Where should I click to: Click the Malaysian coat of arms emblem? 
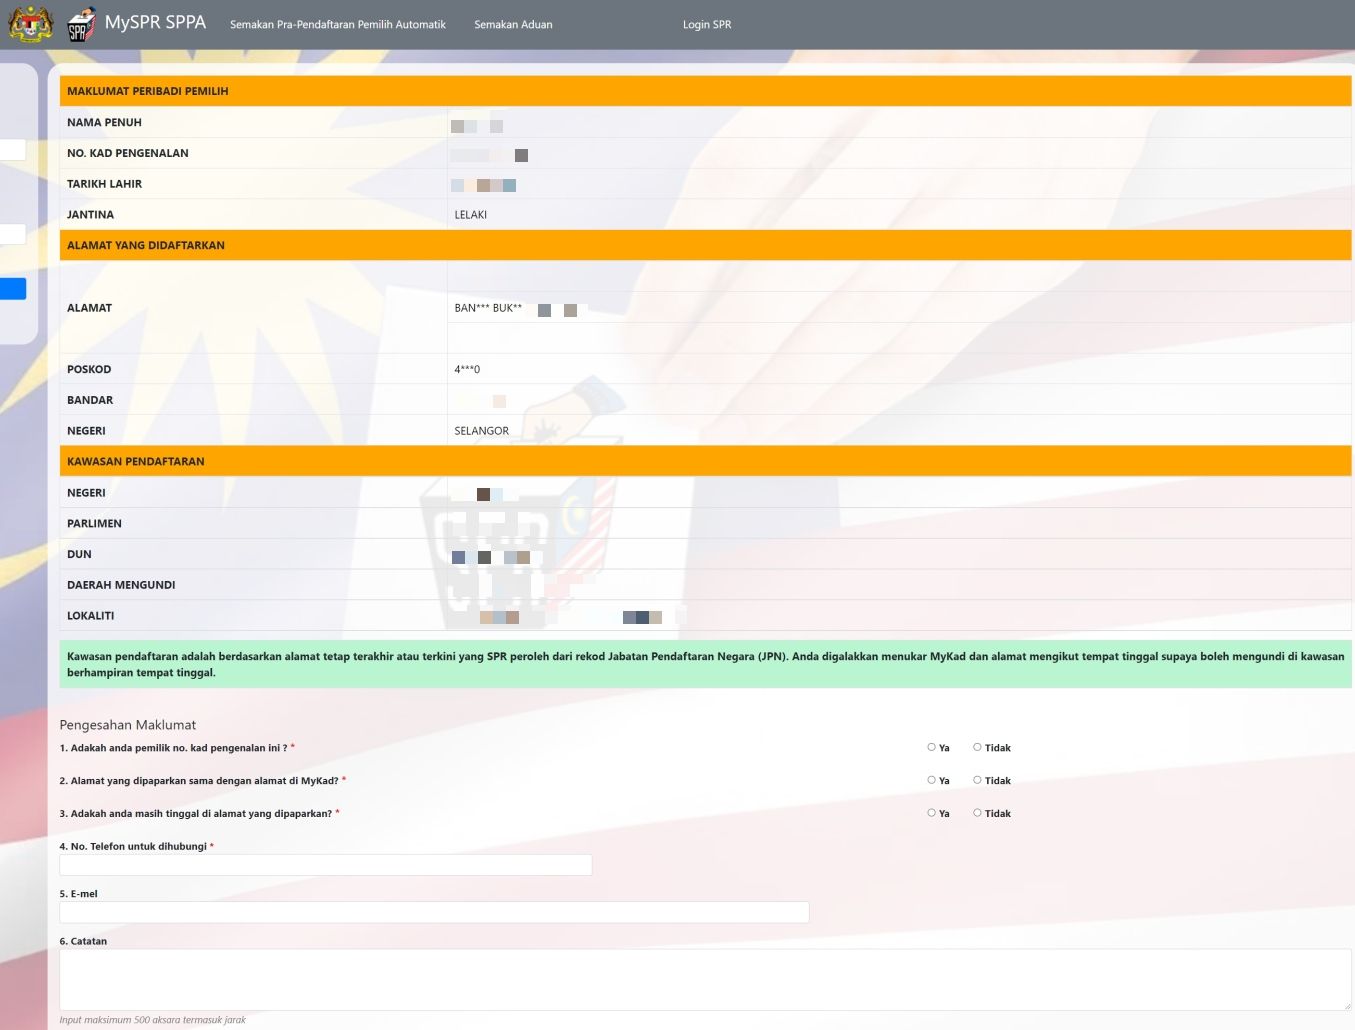[30, 24]
